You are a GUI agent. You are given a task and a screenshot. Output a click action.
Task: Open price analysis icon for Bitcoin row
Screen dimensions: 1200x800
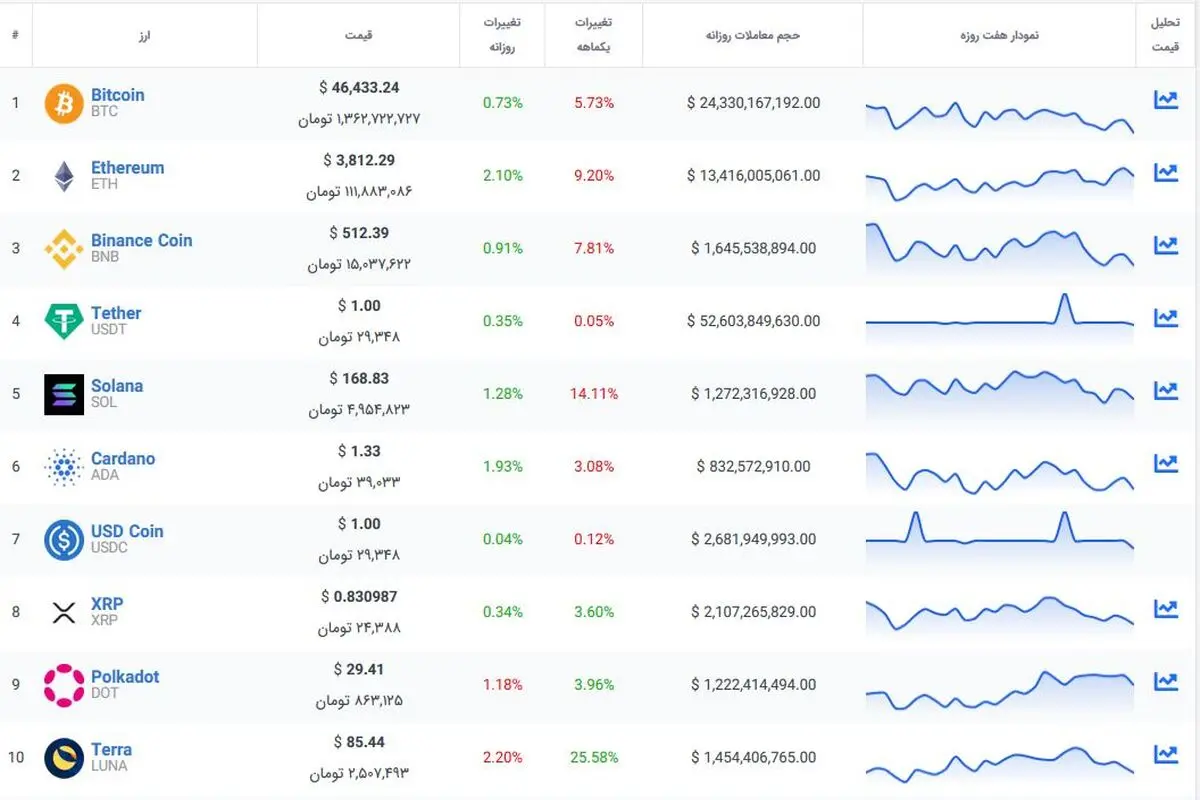[1165, 100]
